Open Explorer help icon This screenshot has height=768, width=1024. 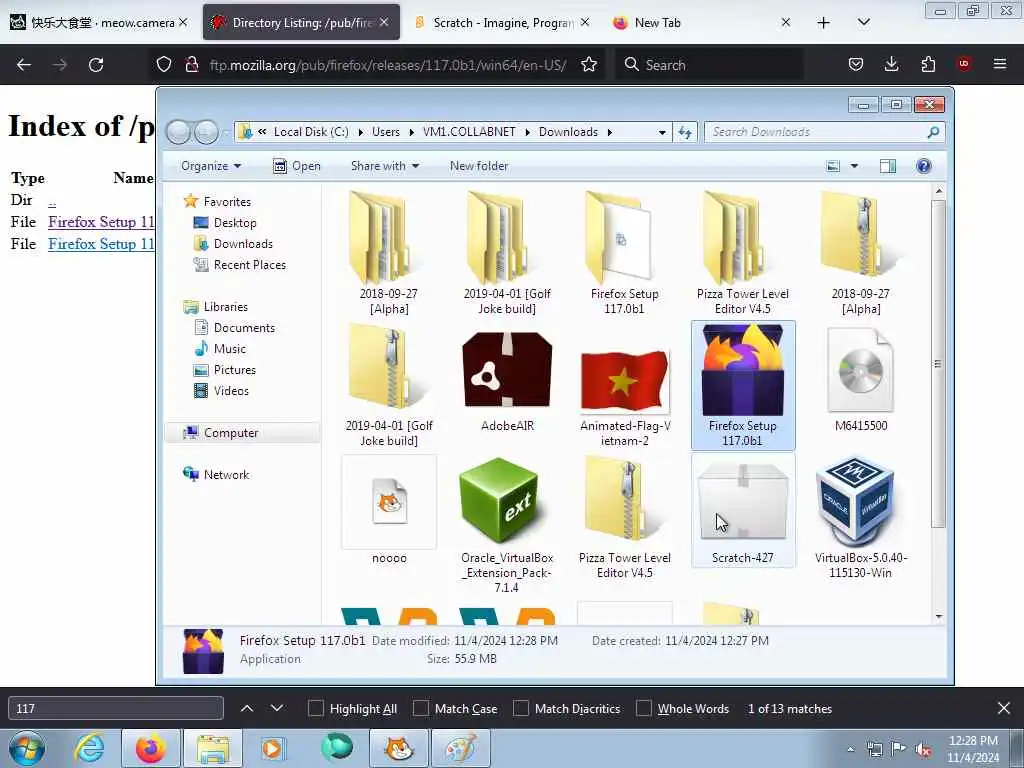[923, 166]
